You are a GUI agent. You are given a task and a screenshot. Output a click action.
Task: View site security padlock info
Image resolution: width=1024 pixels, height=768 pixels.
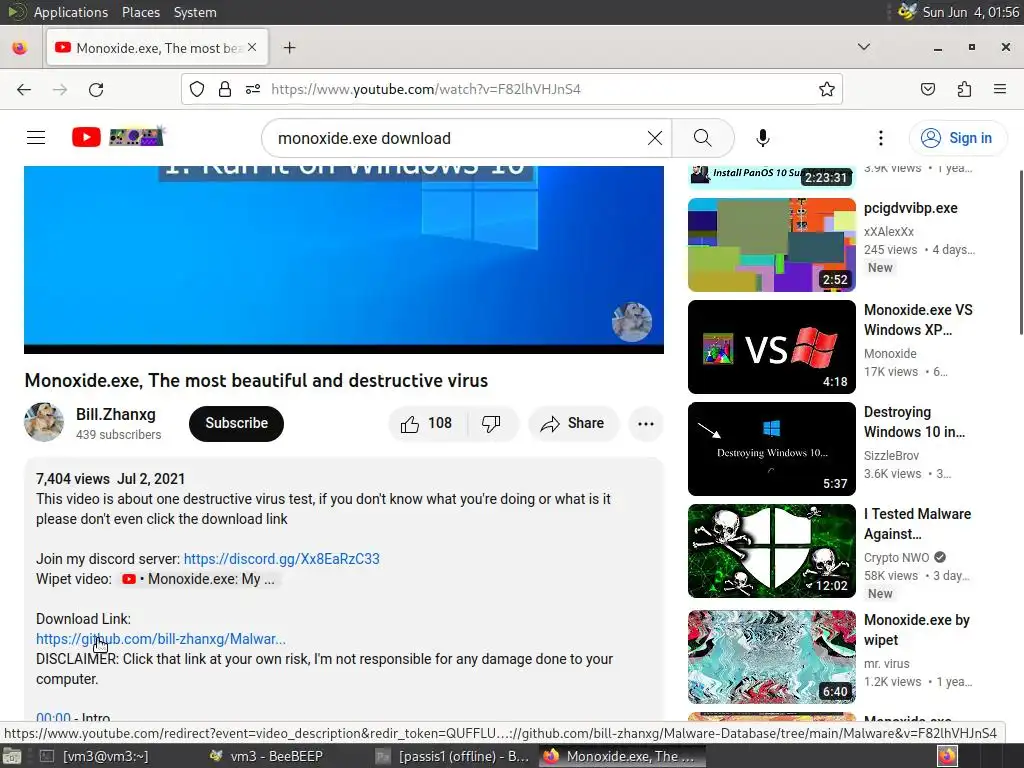coord(225,89)
